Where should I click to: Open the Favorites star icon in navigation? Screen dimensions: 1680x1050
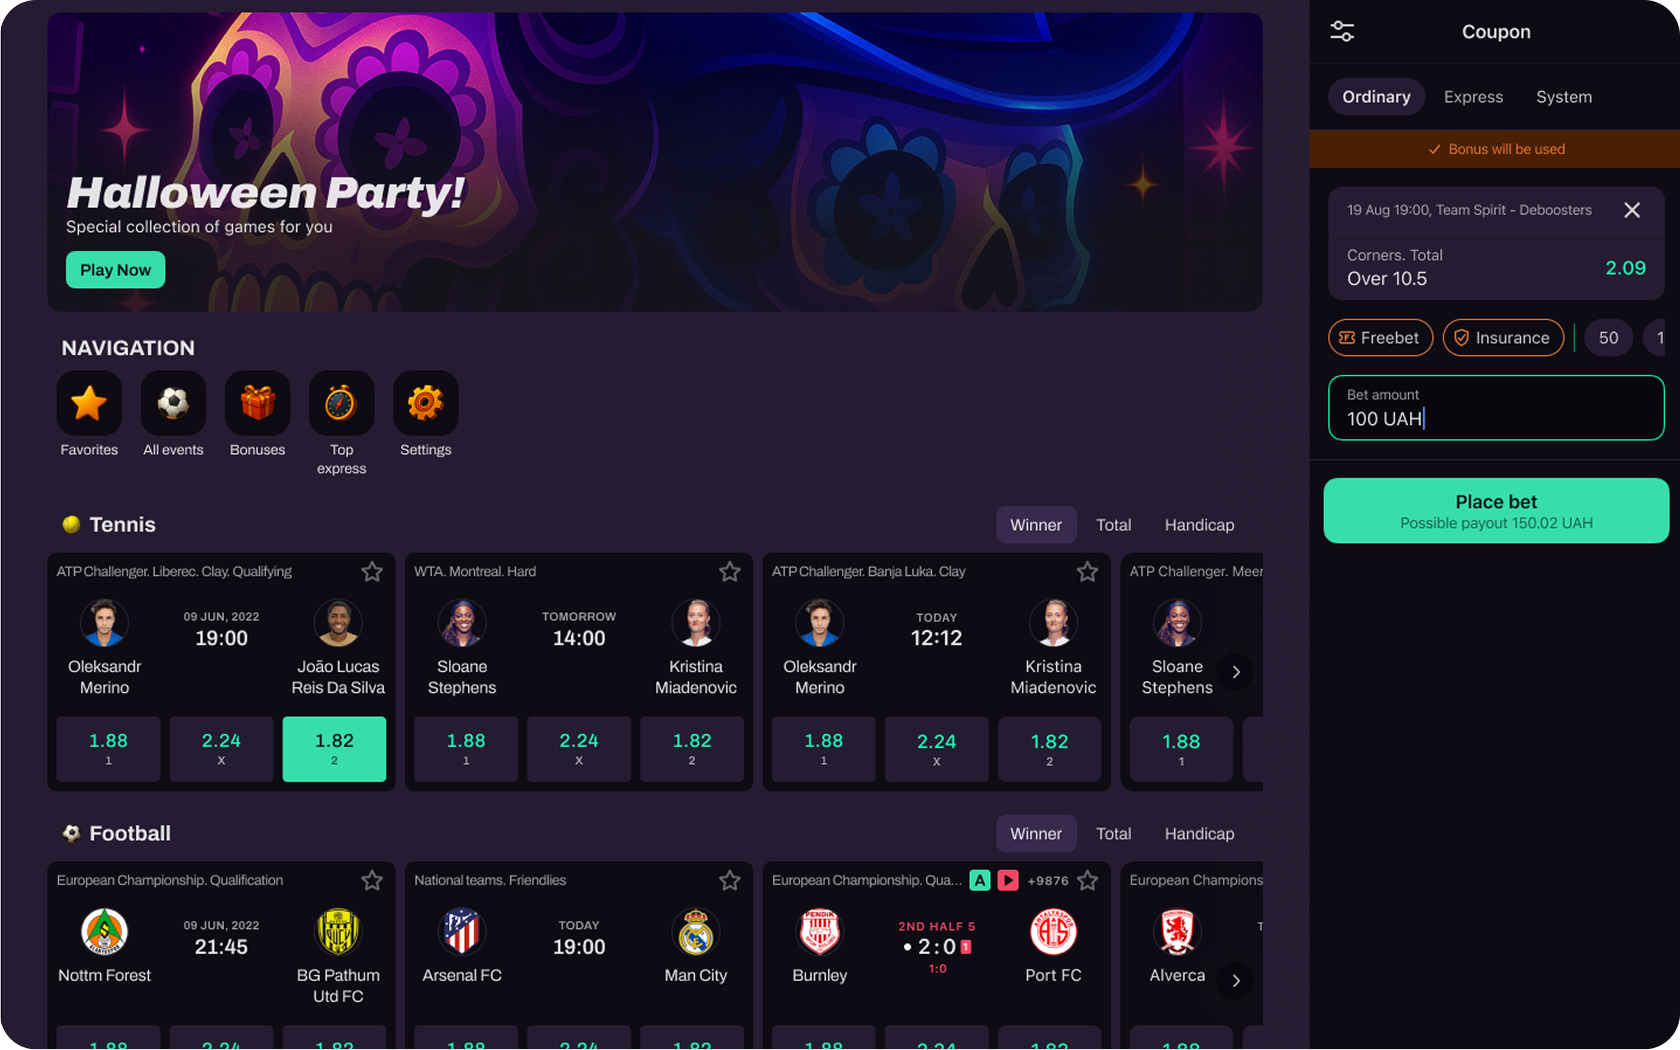tap(89, 403)
